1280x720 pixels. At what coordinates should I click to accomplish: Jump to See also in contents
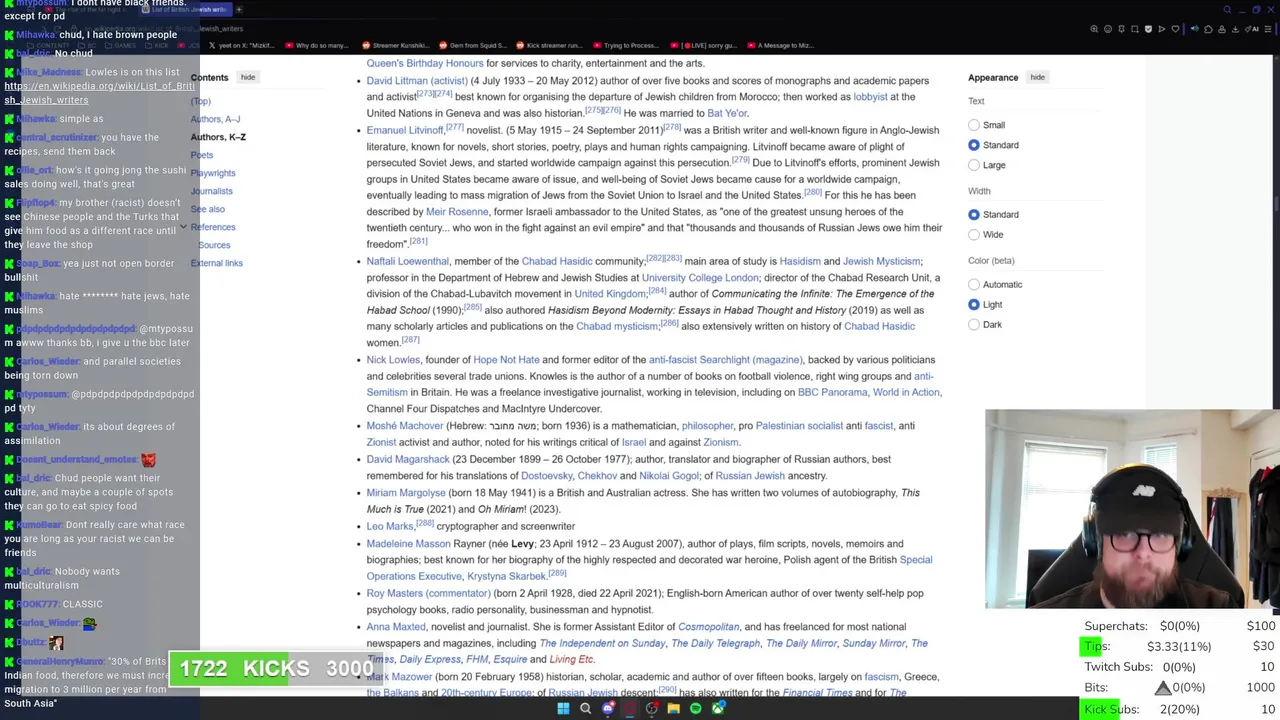[x=208, y=209]
